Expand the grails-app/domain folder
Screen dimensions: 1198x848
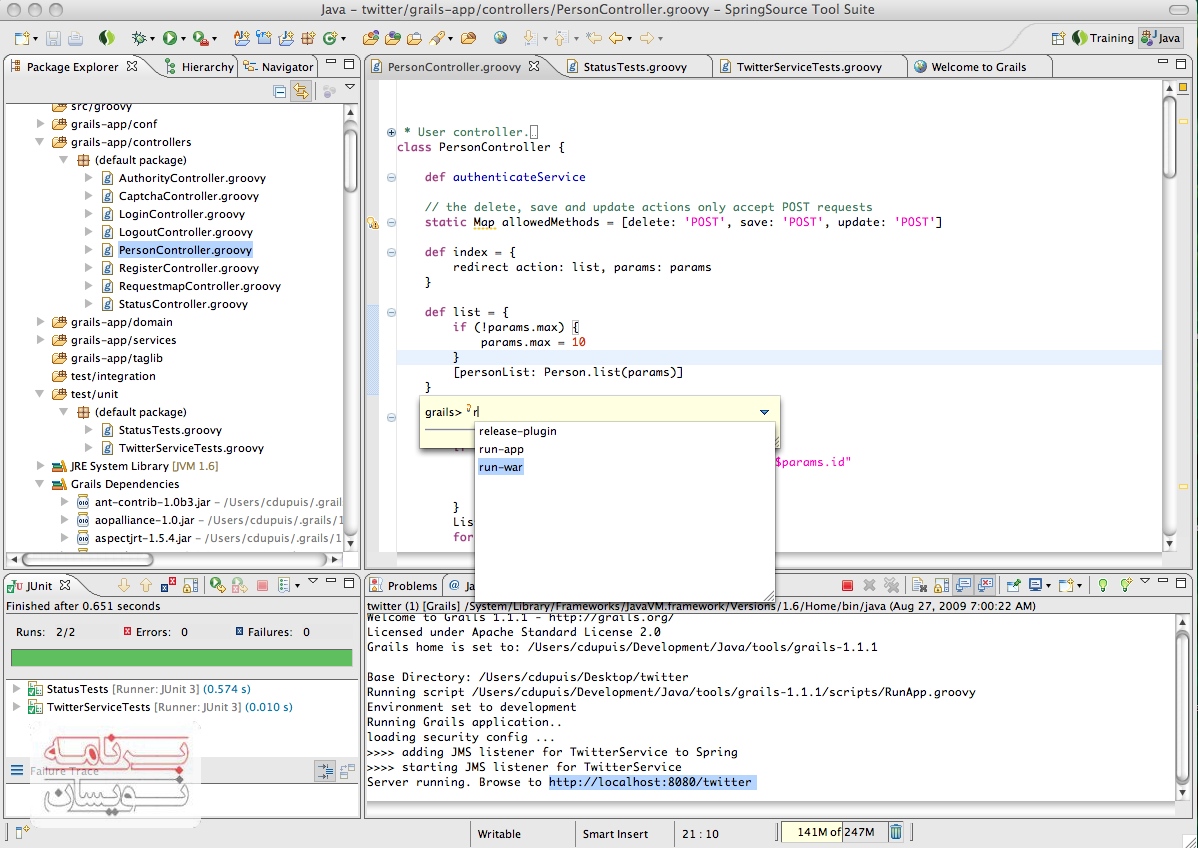tap(41, 322)
